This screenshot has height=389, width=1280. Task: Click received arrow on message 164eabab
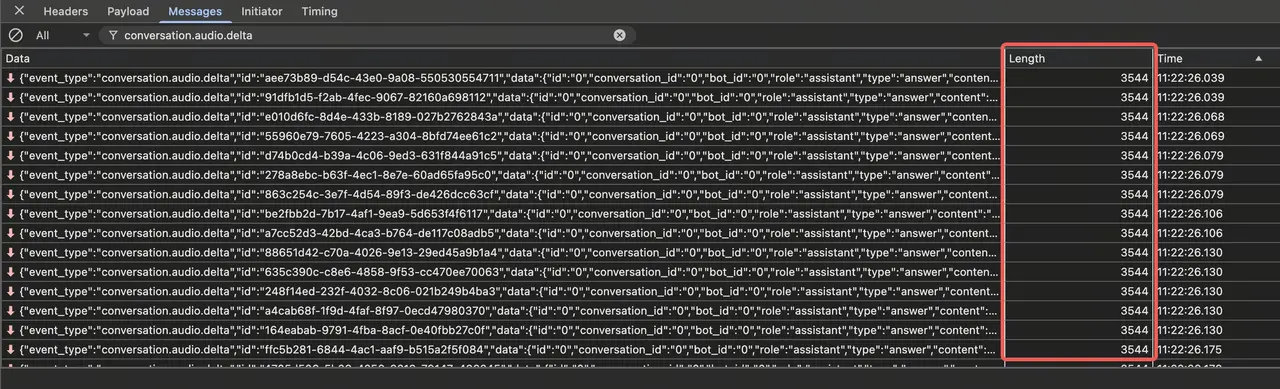pos(10,330)
